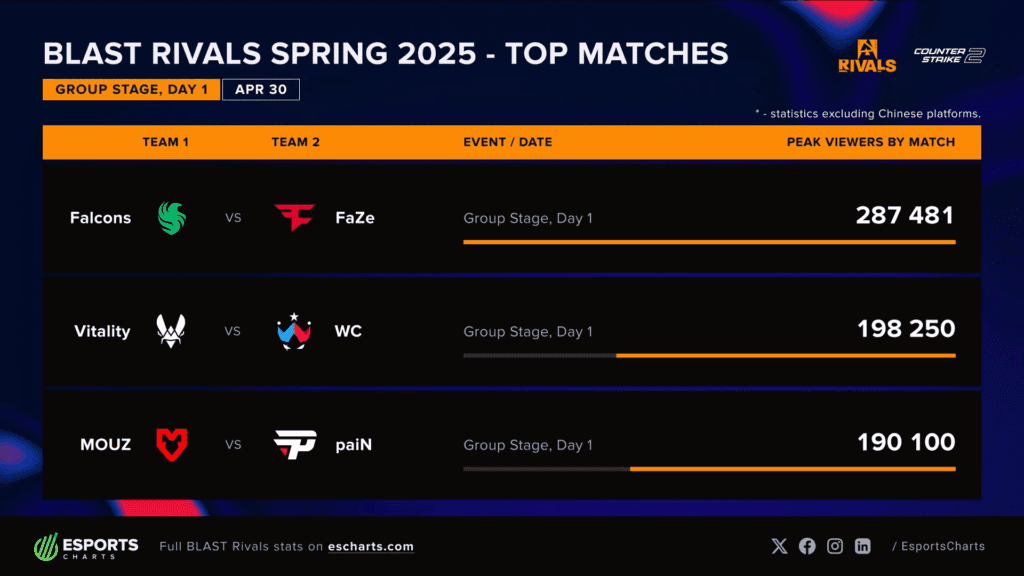
Task: Open the LinkedIn icon
Action: tap(863, 546)
